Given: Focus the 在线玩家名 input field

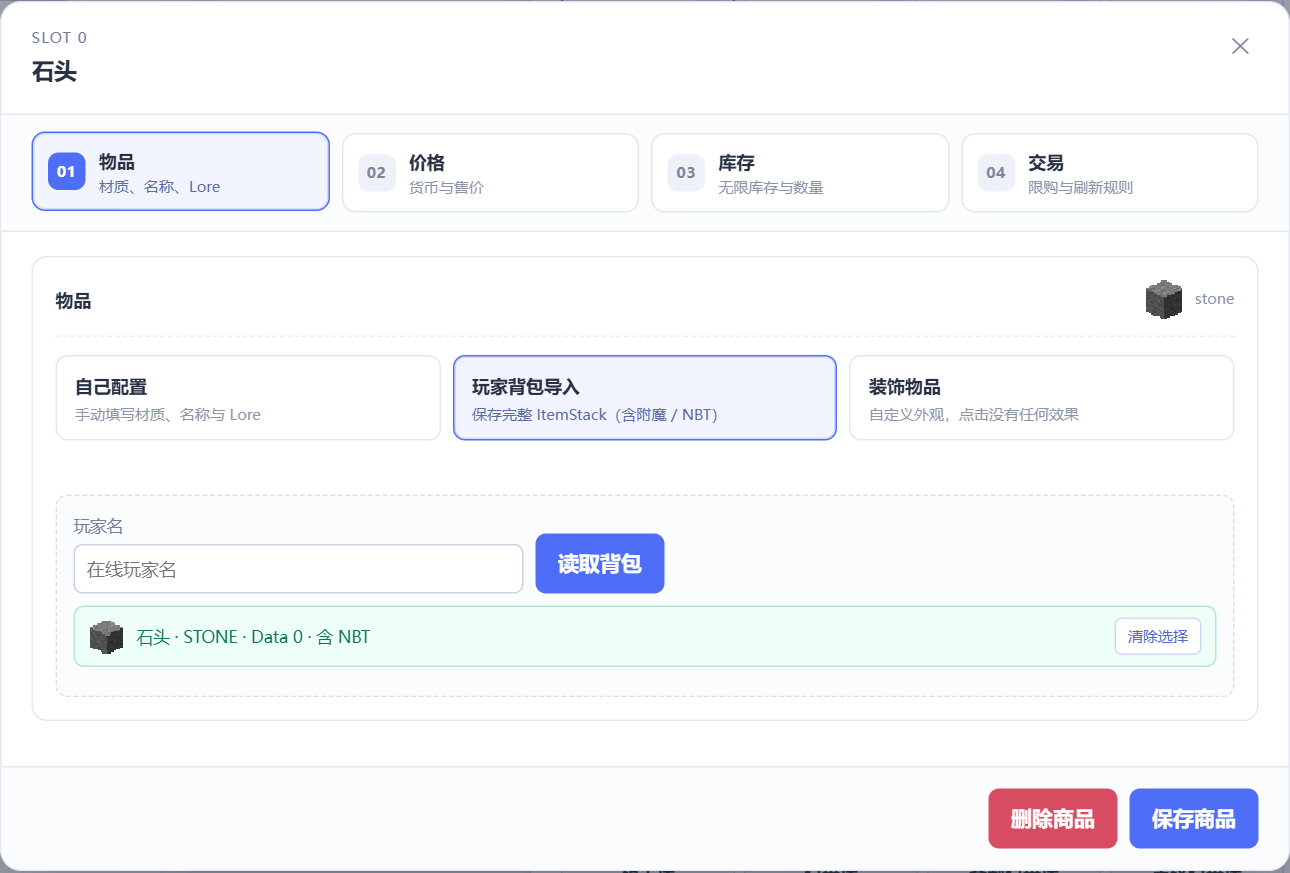Looking at the screenshot, I should click(x=298, y=569).
